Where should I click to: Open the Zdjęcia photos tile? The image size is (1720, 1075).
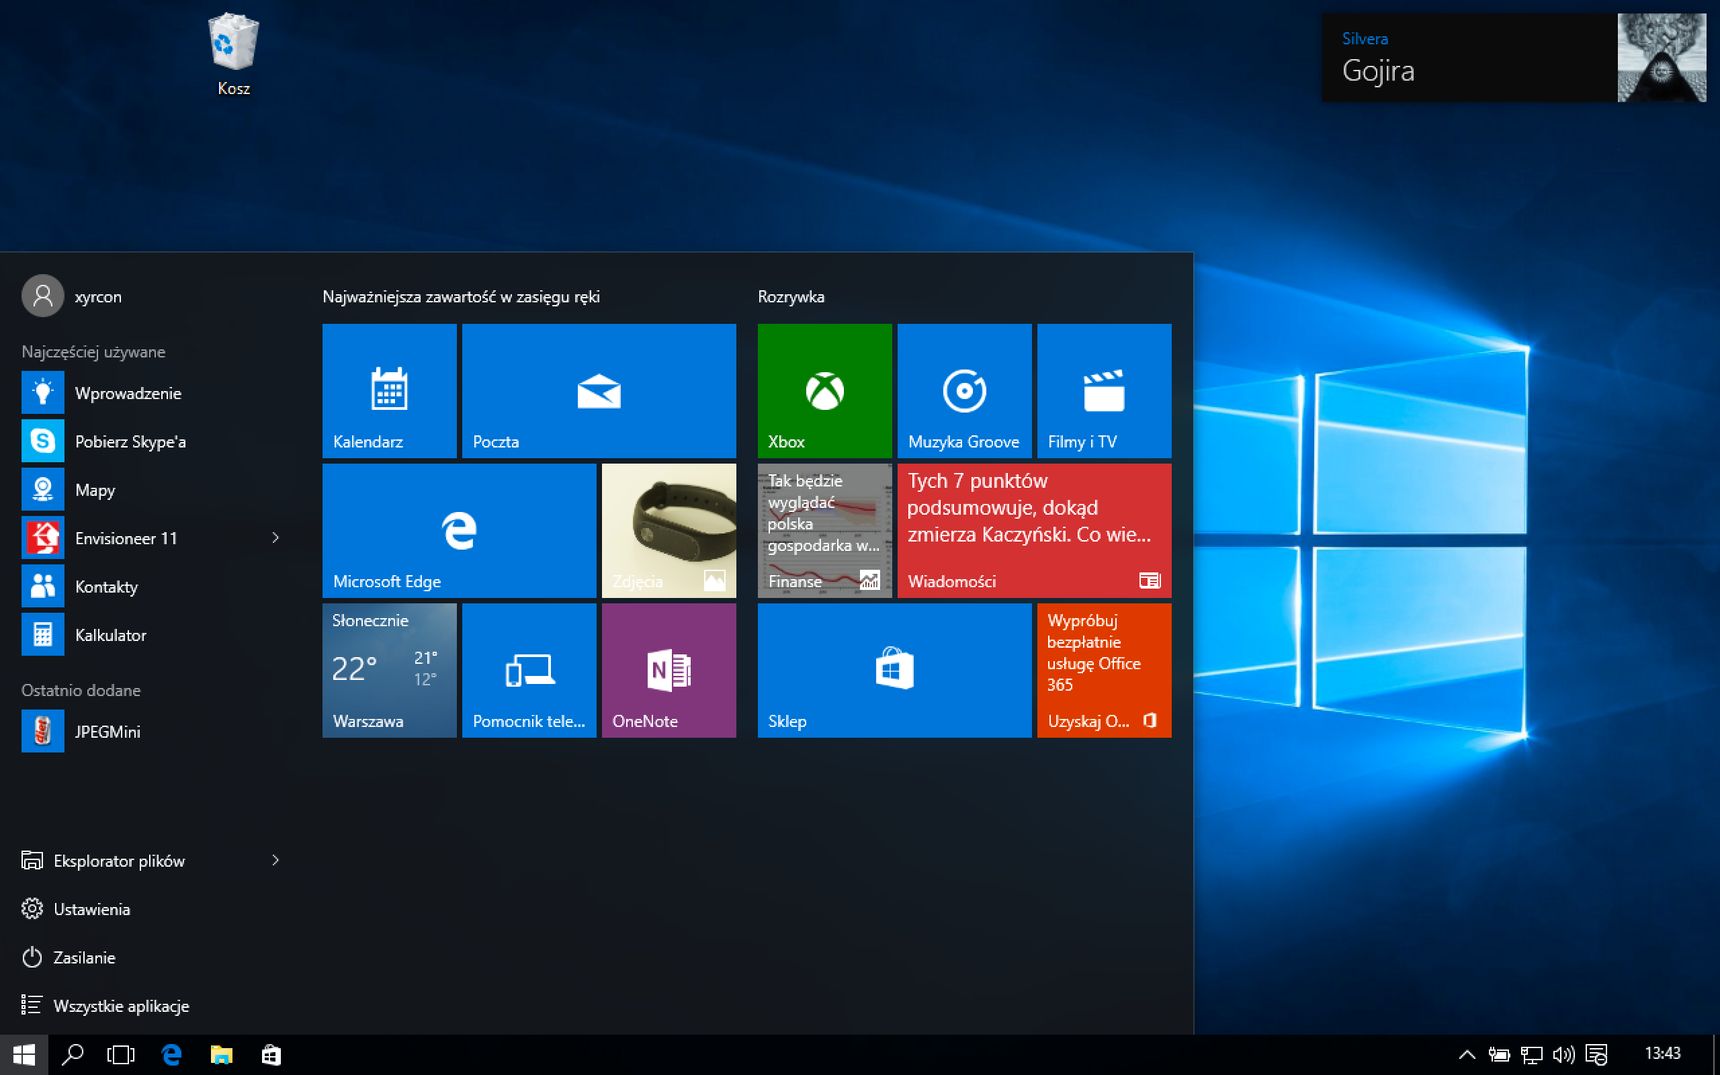pyautogui.click(x=669, y=530)
